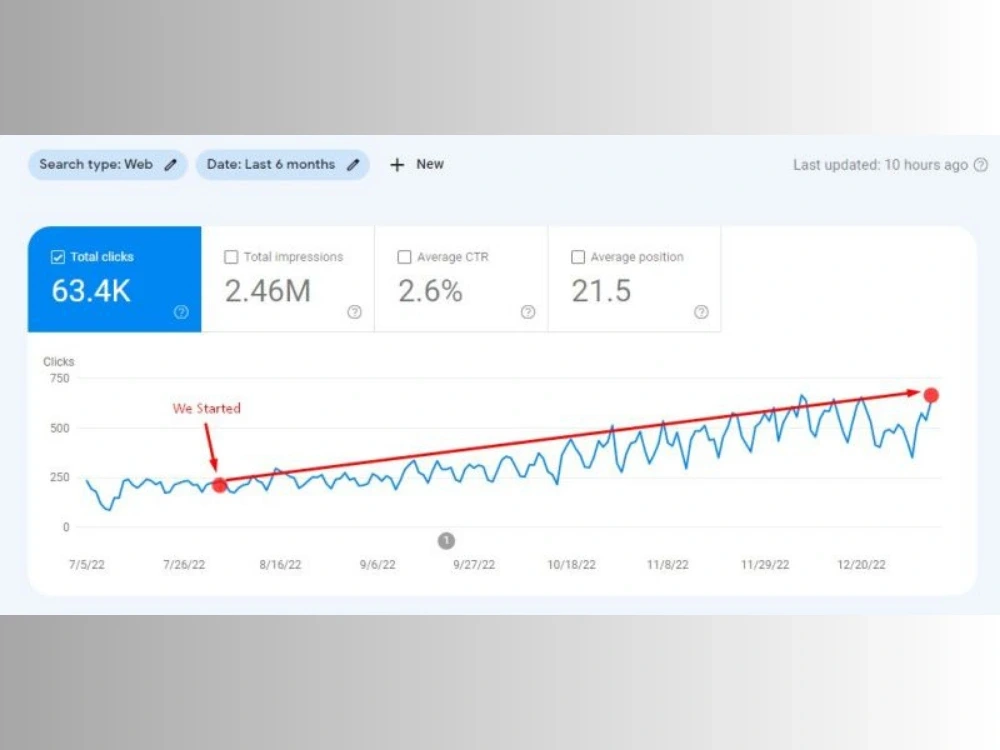Screen dimensions: 1000x750
Task: Click the 750 y-axis label
Action: click(x=59, y=378)
